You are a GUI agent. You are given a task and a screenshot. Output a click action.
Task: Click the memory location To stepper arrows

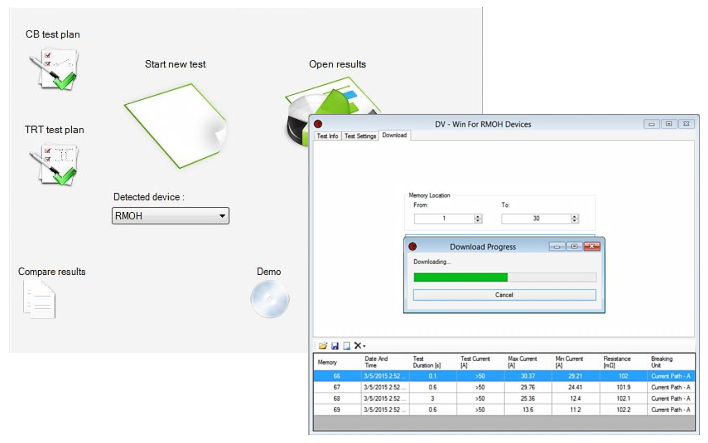point(575,218)
